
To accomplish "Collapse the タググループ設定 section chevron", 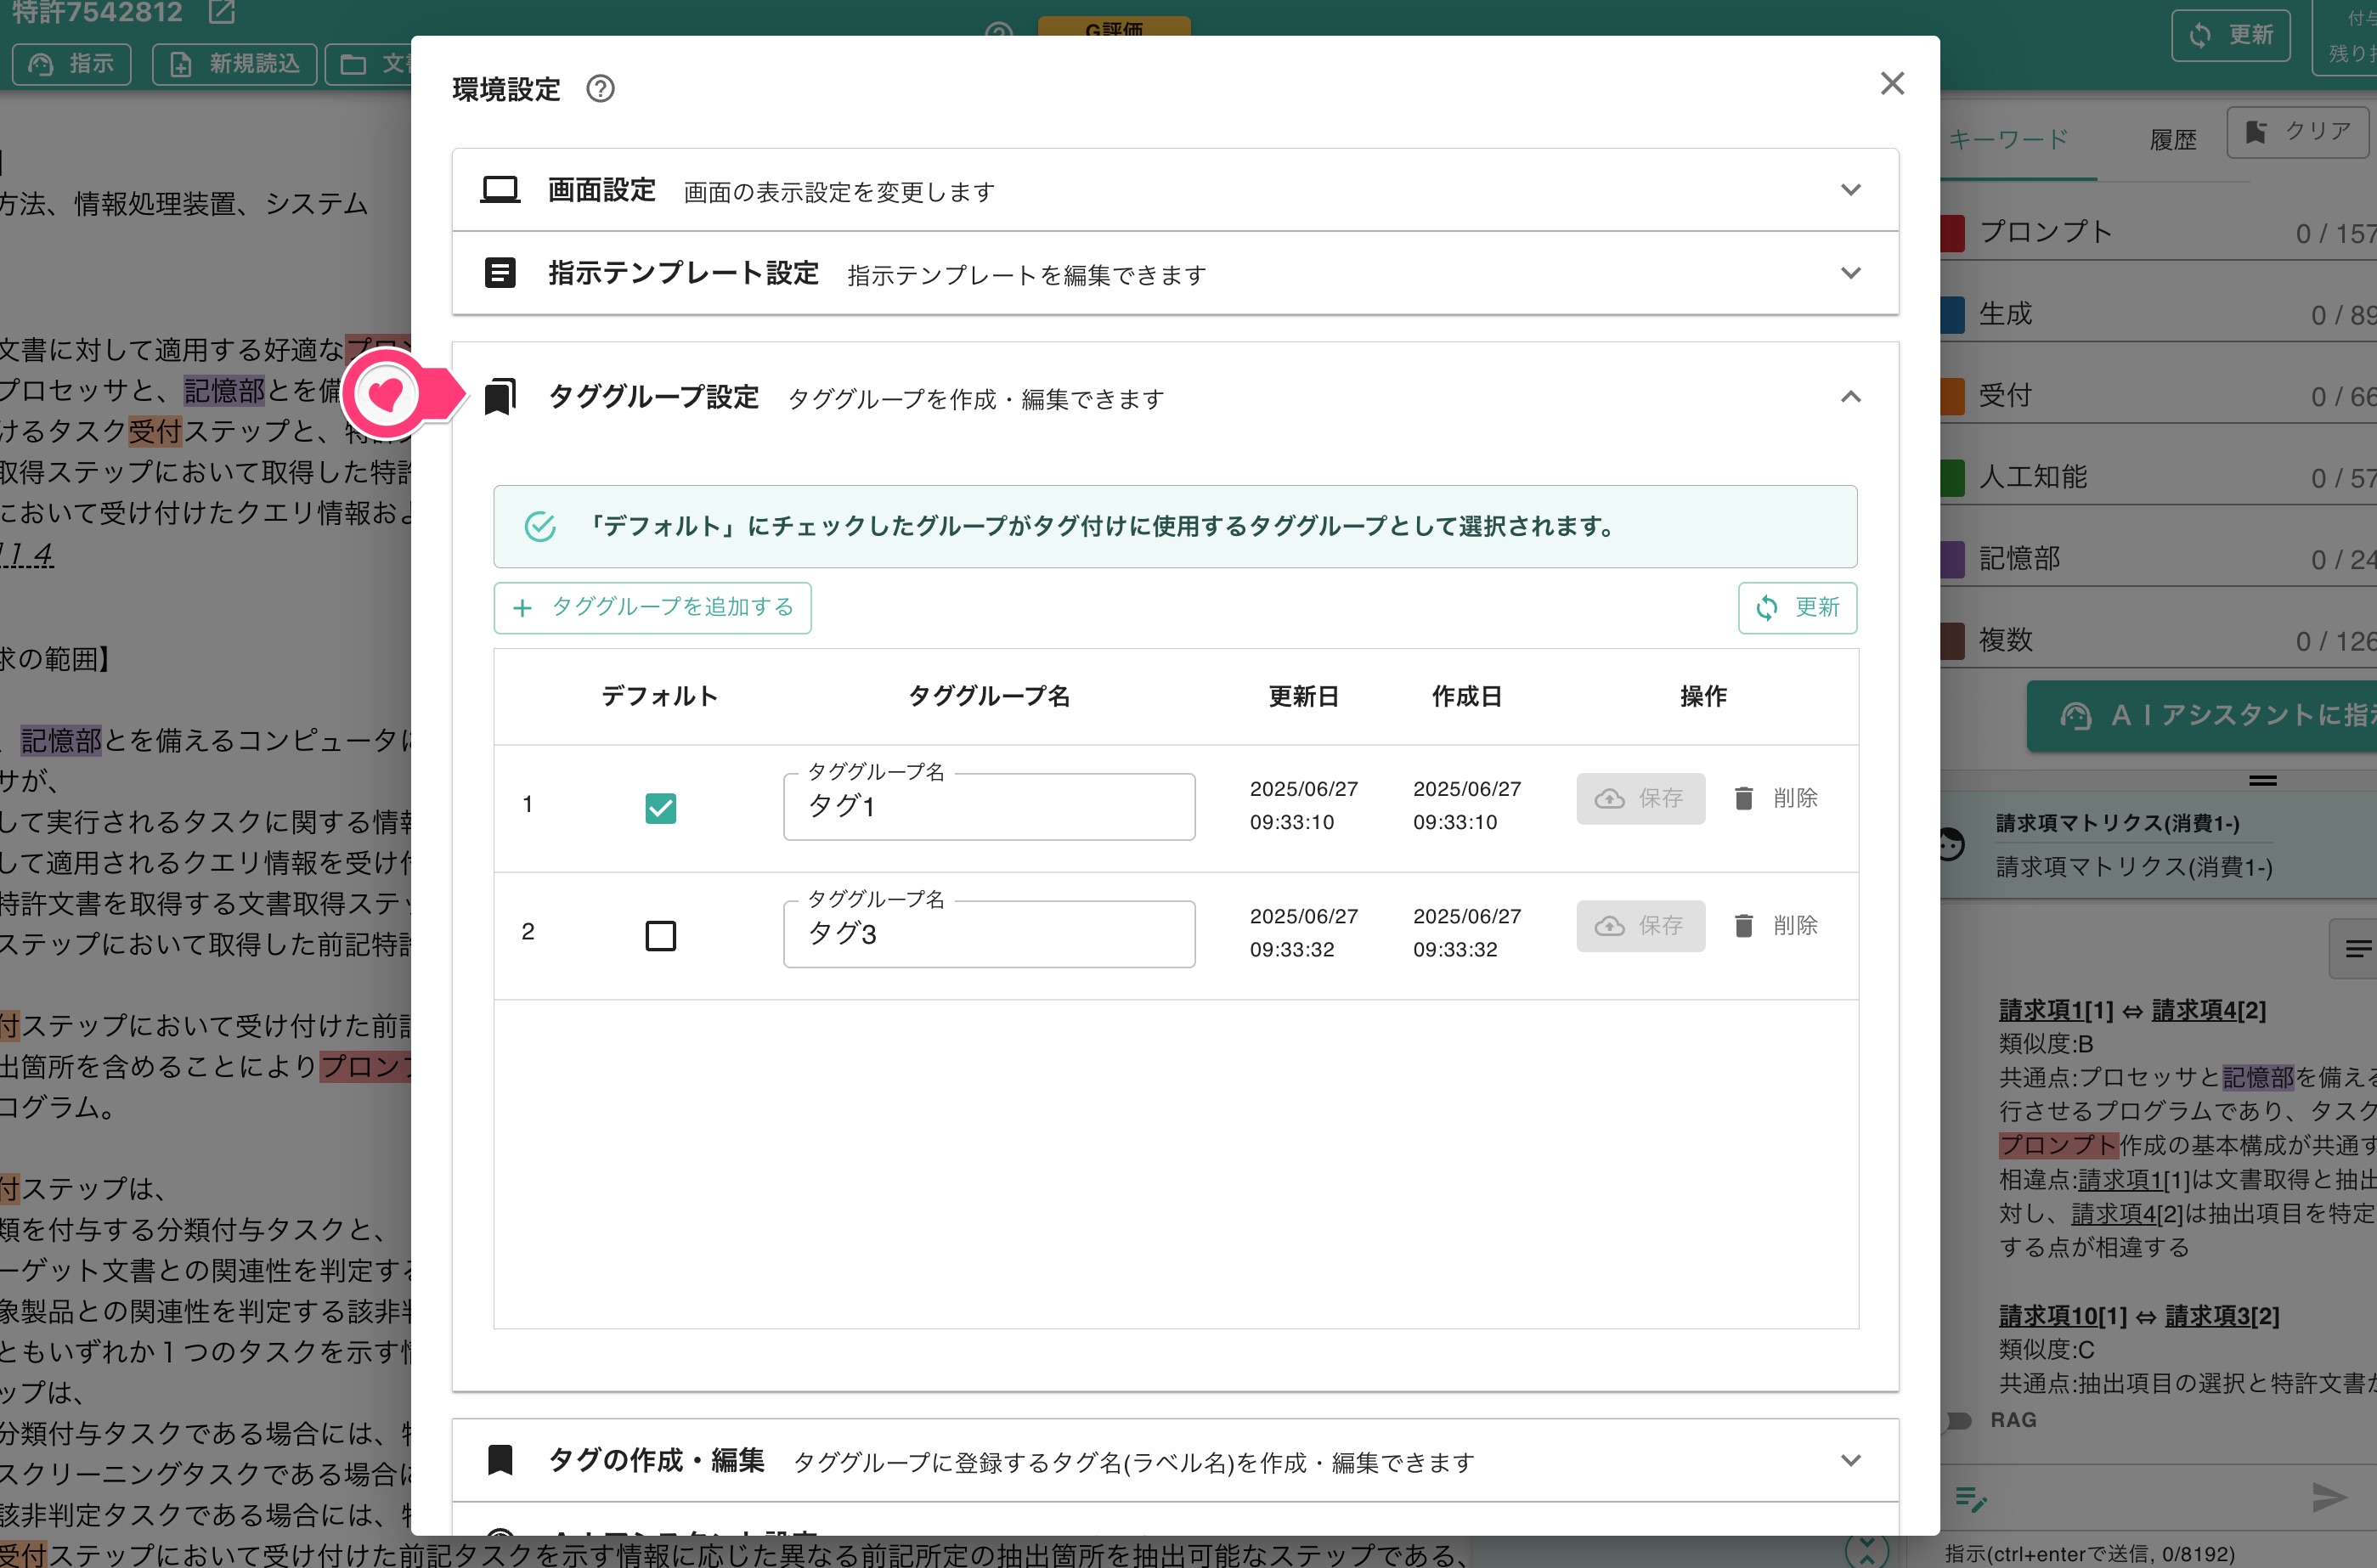I will pyautogui.click(x=1850, y=396).
